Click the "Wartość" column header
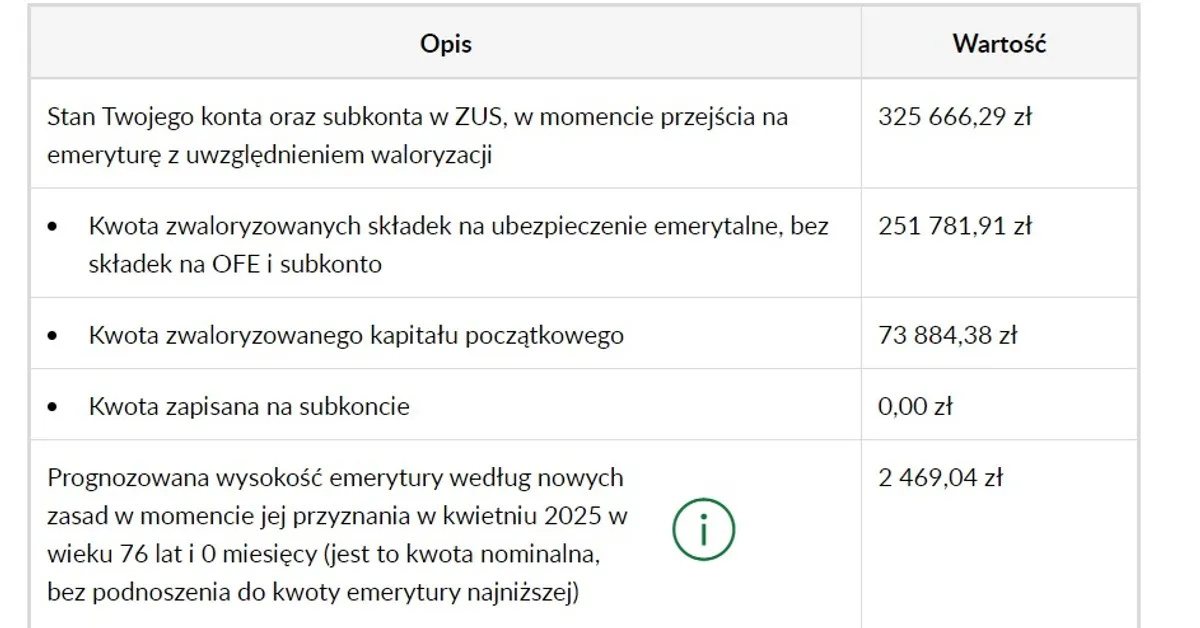Screen dimensions: 1200x628 [999, 44]
